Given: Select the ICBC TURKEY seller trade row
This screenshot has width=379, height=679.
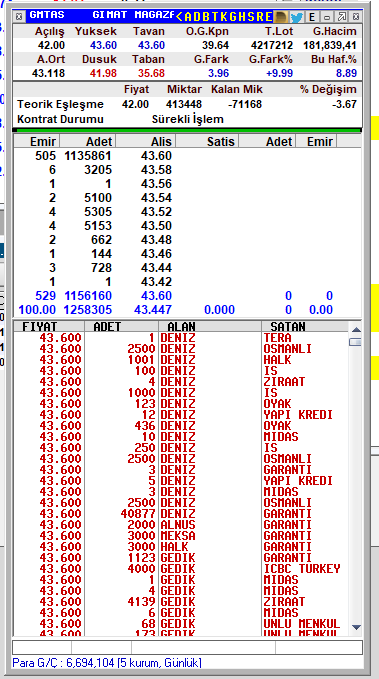Looking at the screenshot, I should click(181, 569).
